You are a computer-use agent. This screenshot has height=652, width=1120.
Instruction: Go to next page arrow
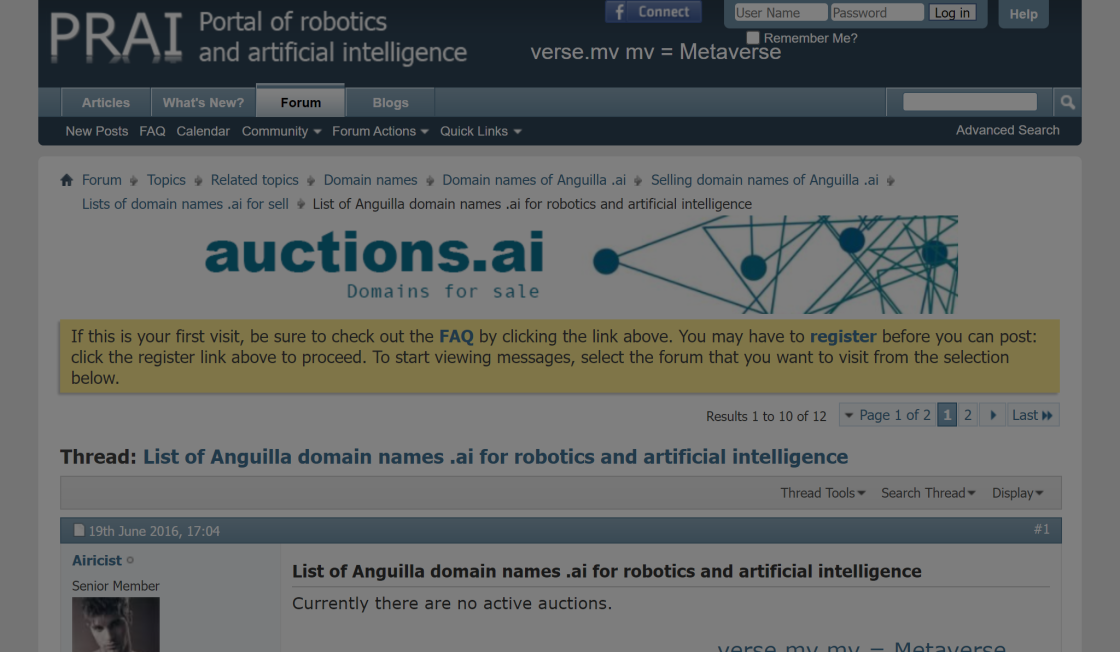pos(992,415)
